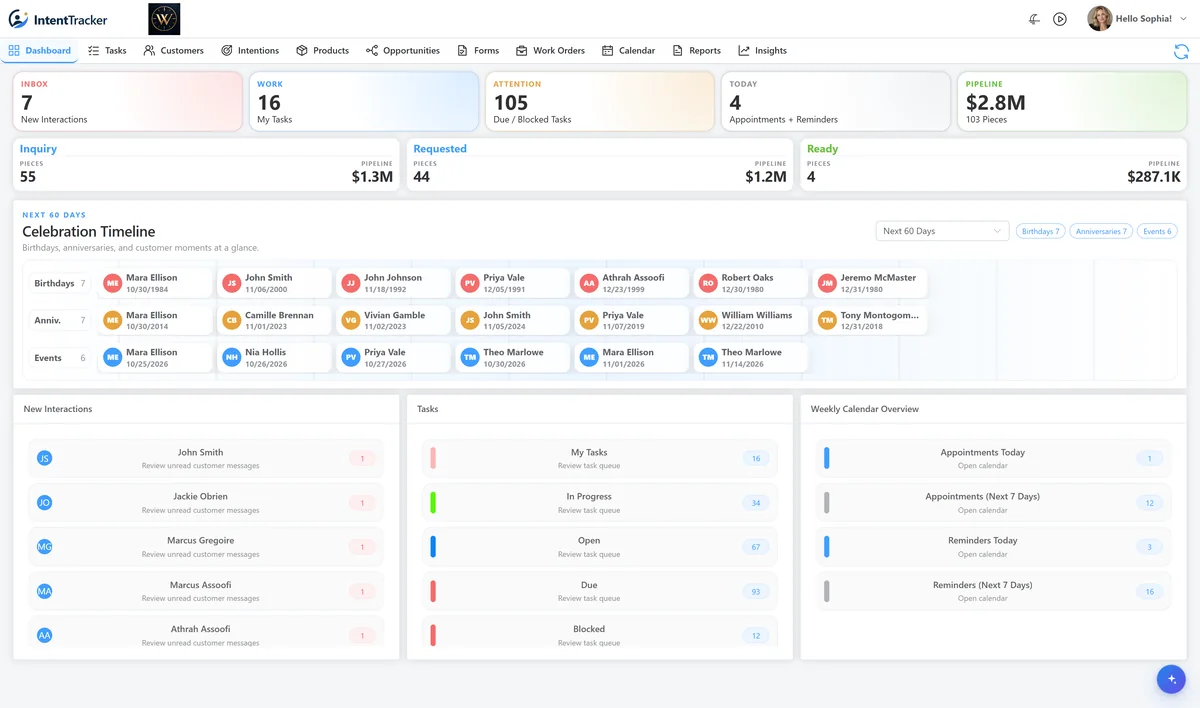Click Sophia's profile avatar
Image resolution: width=1200 pixels, height=708 pixels.
pos(1099,19)
